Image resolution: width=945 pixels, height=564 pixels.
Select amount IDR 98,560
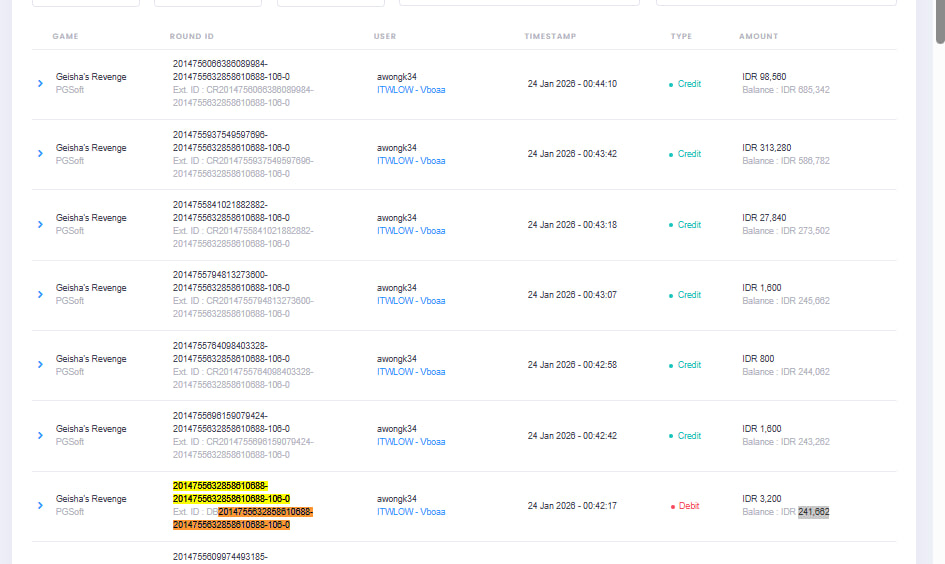tap(764, 77)
